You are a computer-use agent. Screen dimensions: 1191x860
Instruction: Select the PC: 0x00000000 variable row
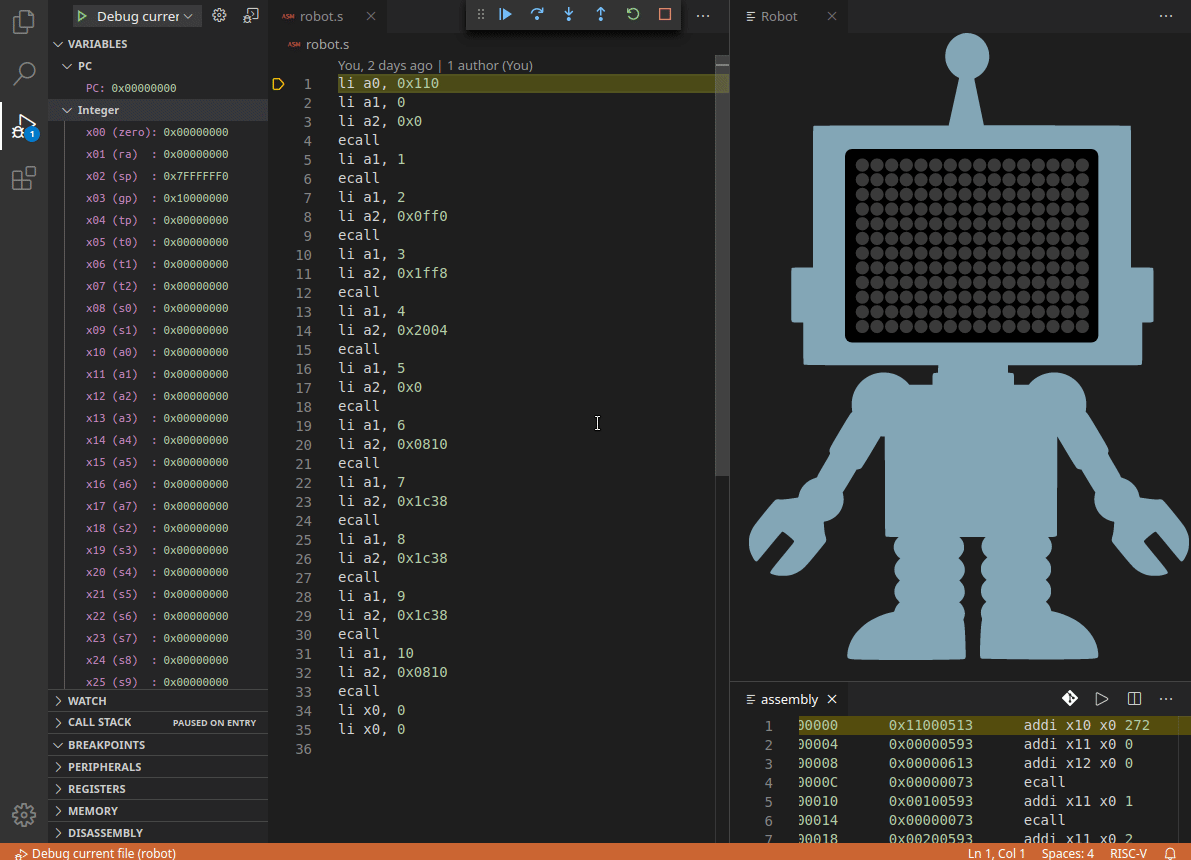click(158, 88)
